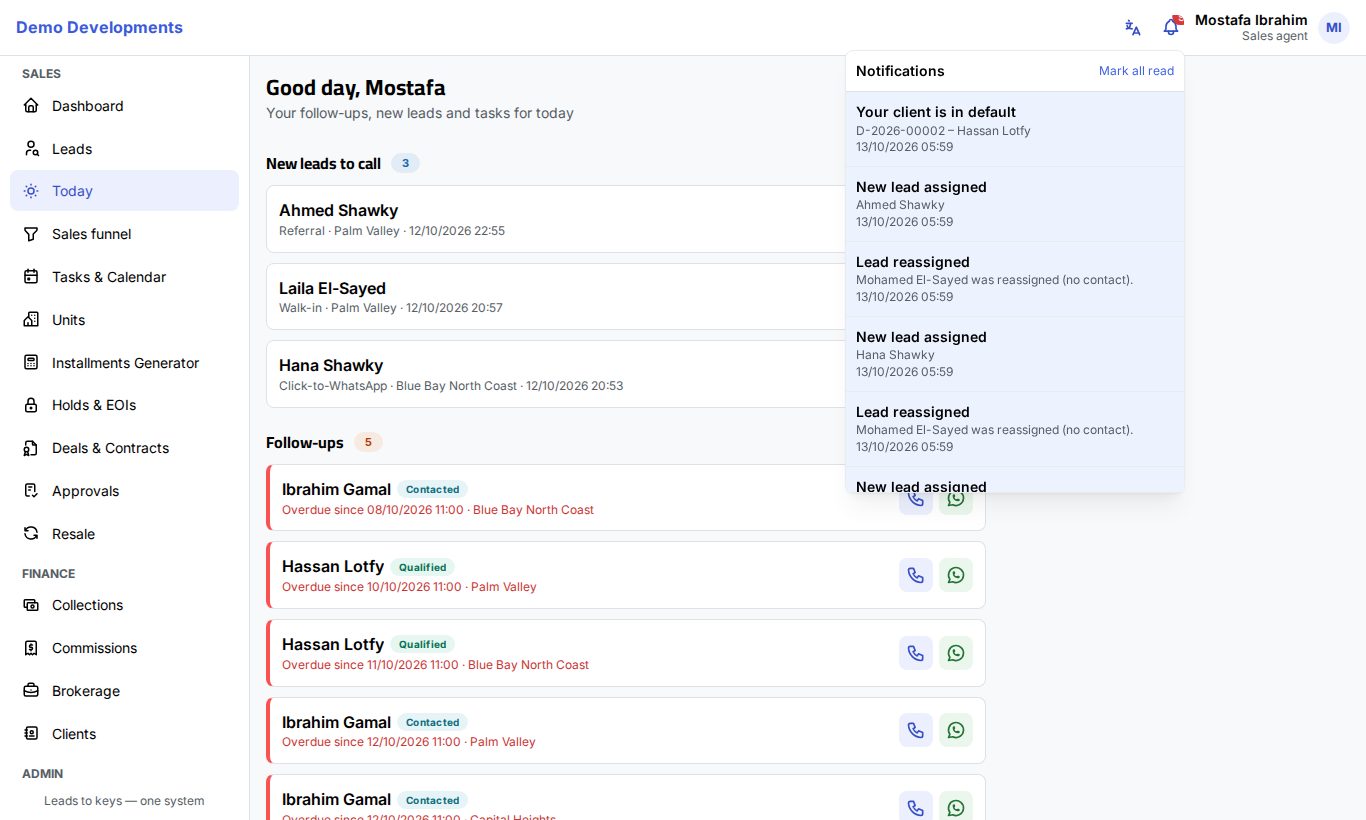Click 'Overdue since 10/10/2026 11:00 · Palm Valley'
Viewport: 1366px width, 820px height.
pos(409,587)
